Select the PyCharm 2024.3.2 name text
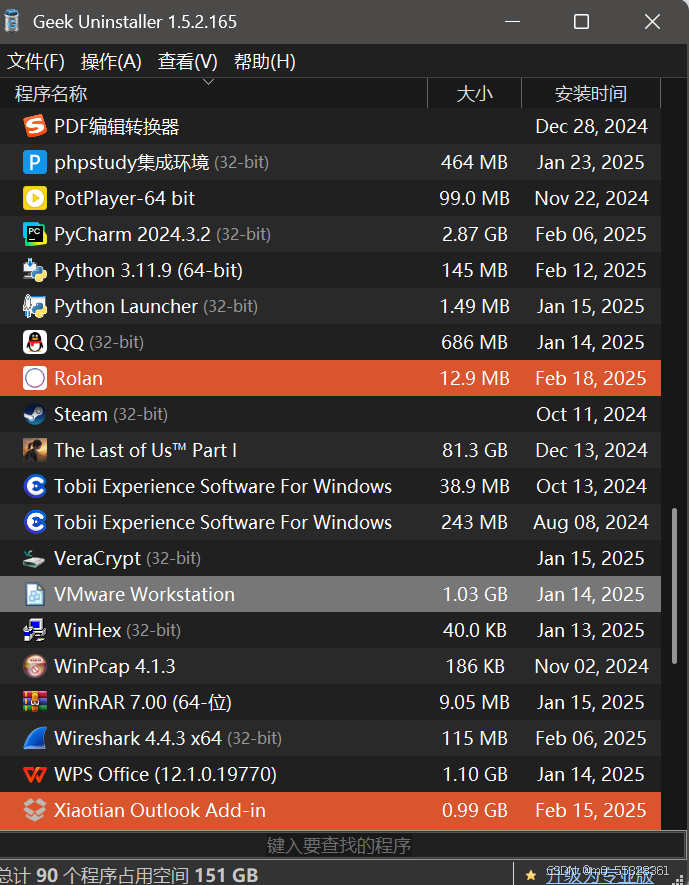The image size is (689, 885). click(132, 234)
